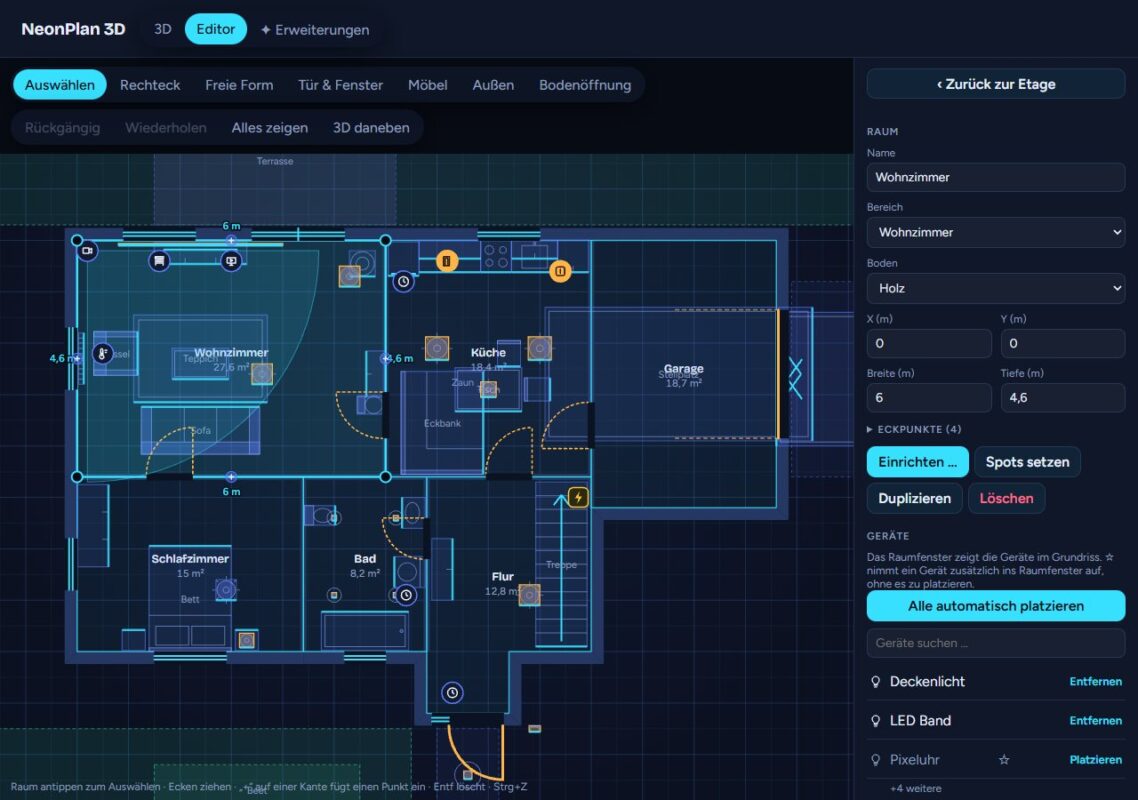Viewport: 1138px width, 800px height.
Task: Select the ceiling light marker in the Flur
Action: pos(529,595)
